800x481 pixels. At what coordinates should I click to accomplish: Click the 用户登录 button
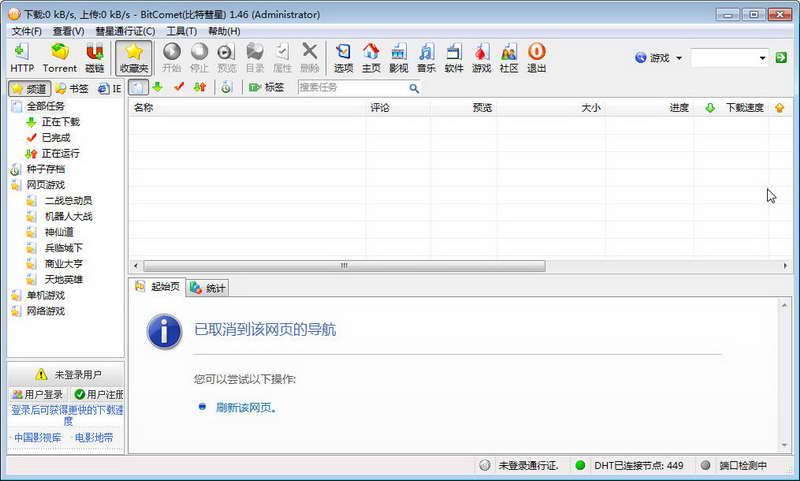click(38, 394)
